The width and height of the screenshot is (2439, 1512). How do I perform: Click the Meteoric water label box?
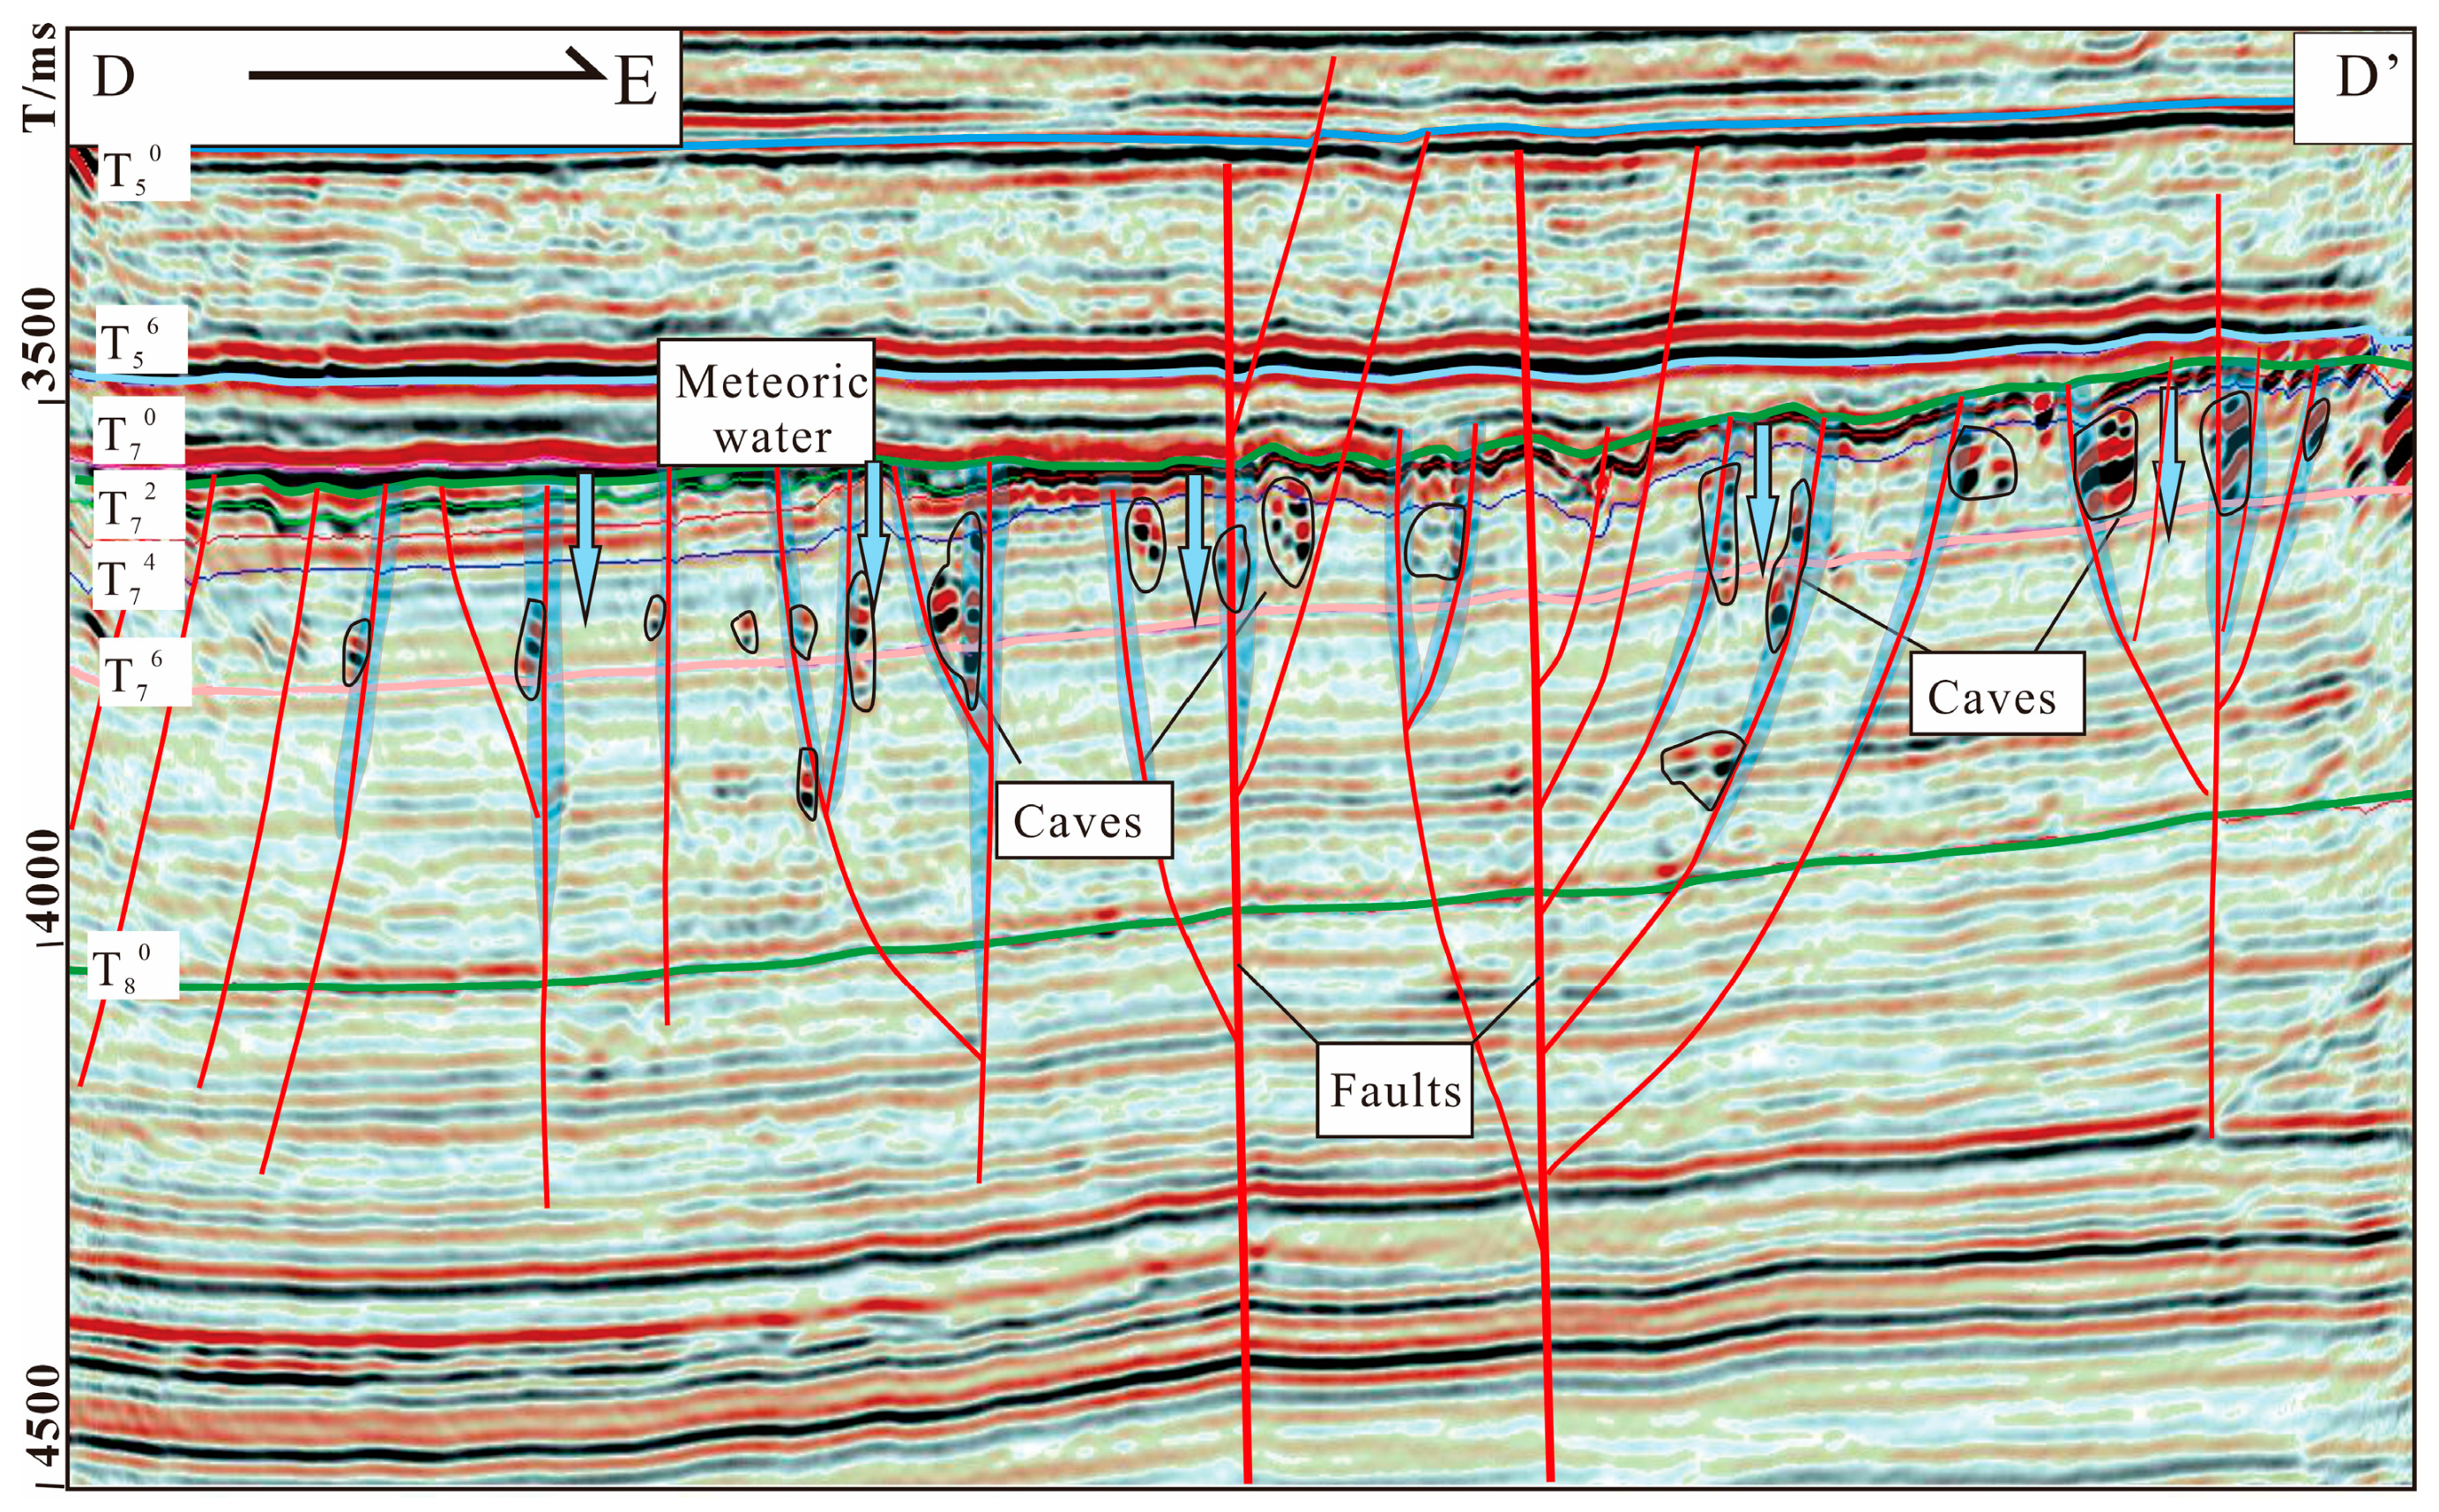tap(766, 403)
